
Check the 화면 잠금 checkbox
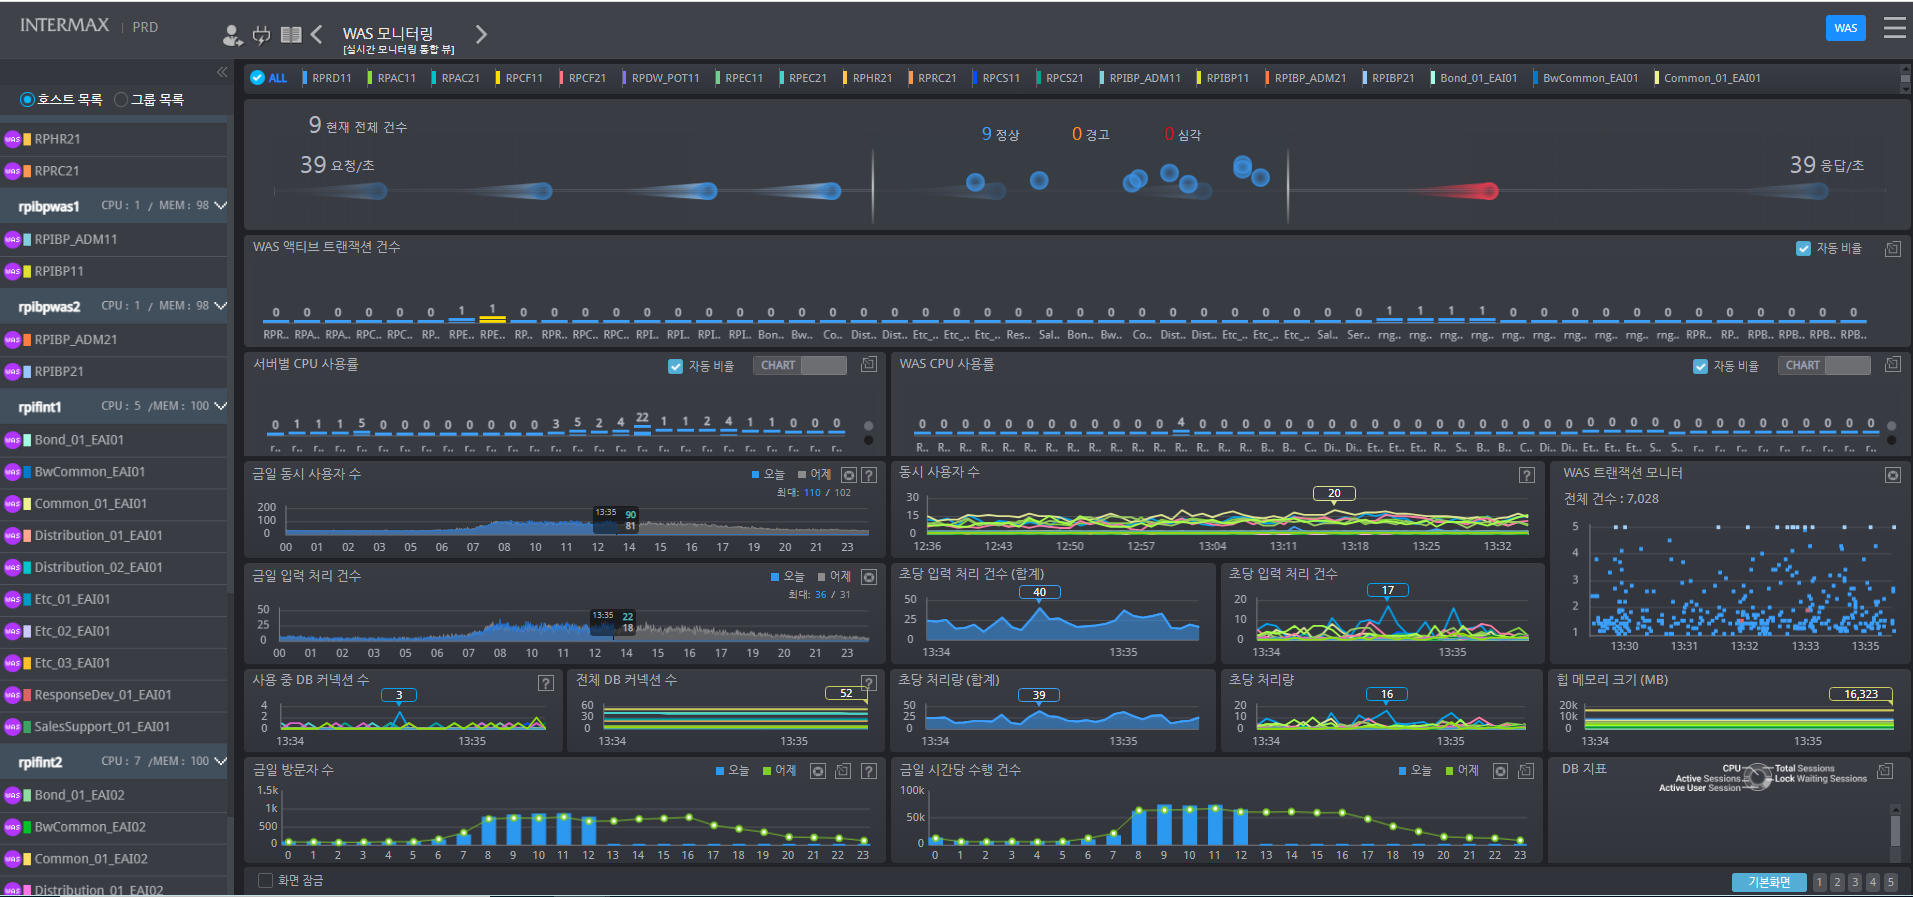(265, 880)
